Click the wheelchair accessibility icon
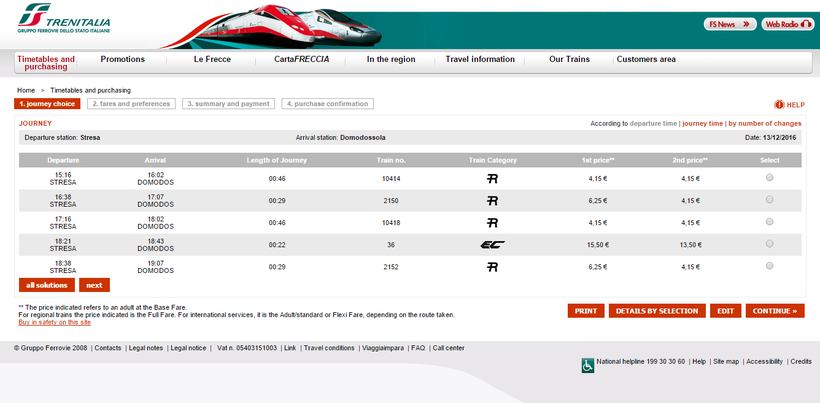This screenshot has width=820, height=403. 587,365
